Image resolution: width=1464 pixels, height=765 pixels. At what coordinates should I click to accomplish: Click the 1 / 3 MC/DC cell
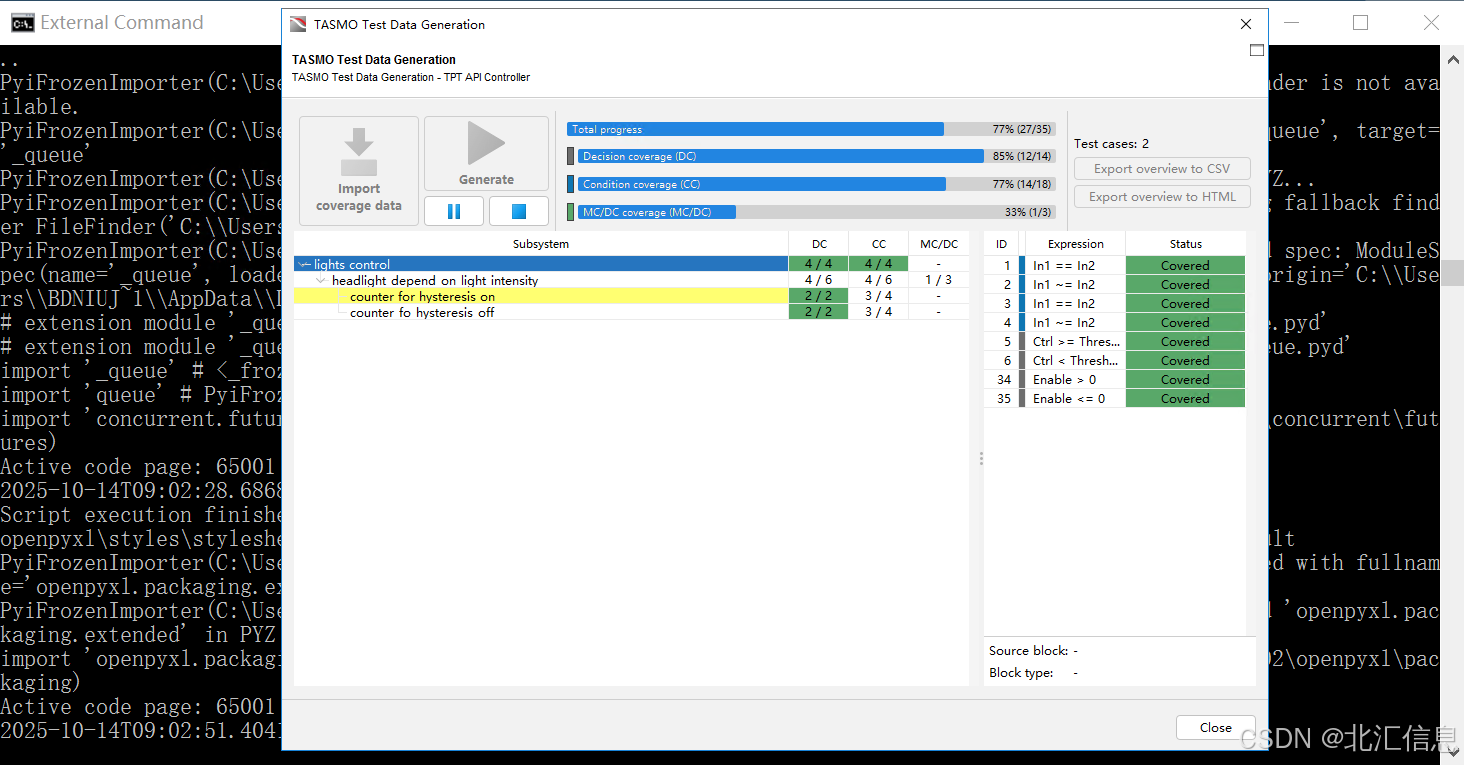click(939, 280)
